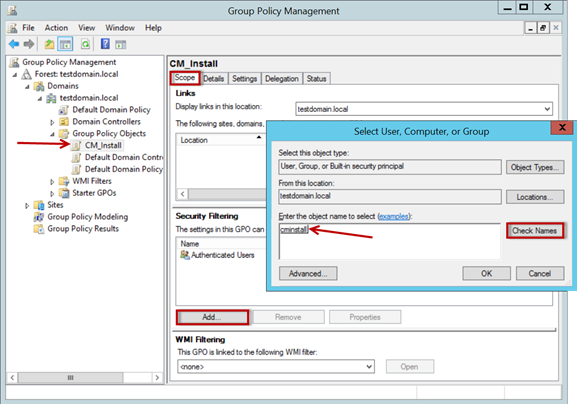
Task: Collapse the Forest: testdomain.local node
Action: coord(15,75)
